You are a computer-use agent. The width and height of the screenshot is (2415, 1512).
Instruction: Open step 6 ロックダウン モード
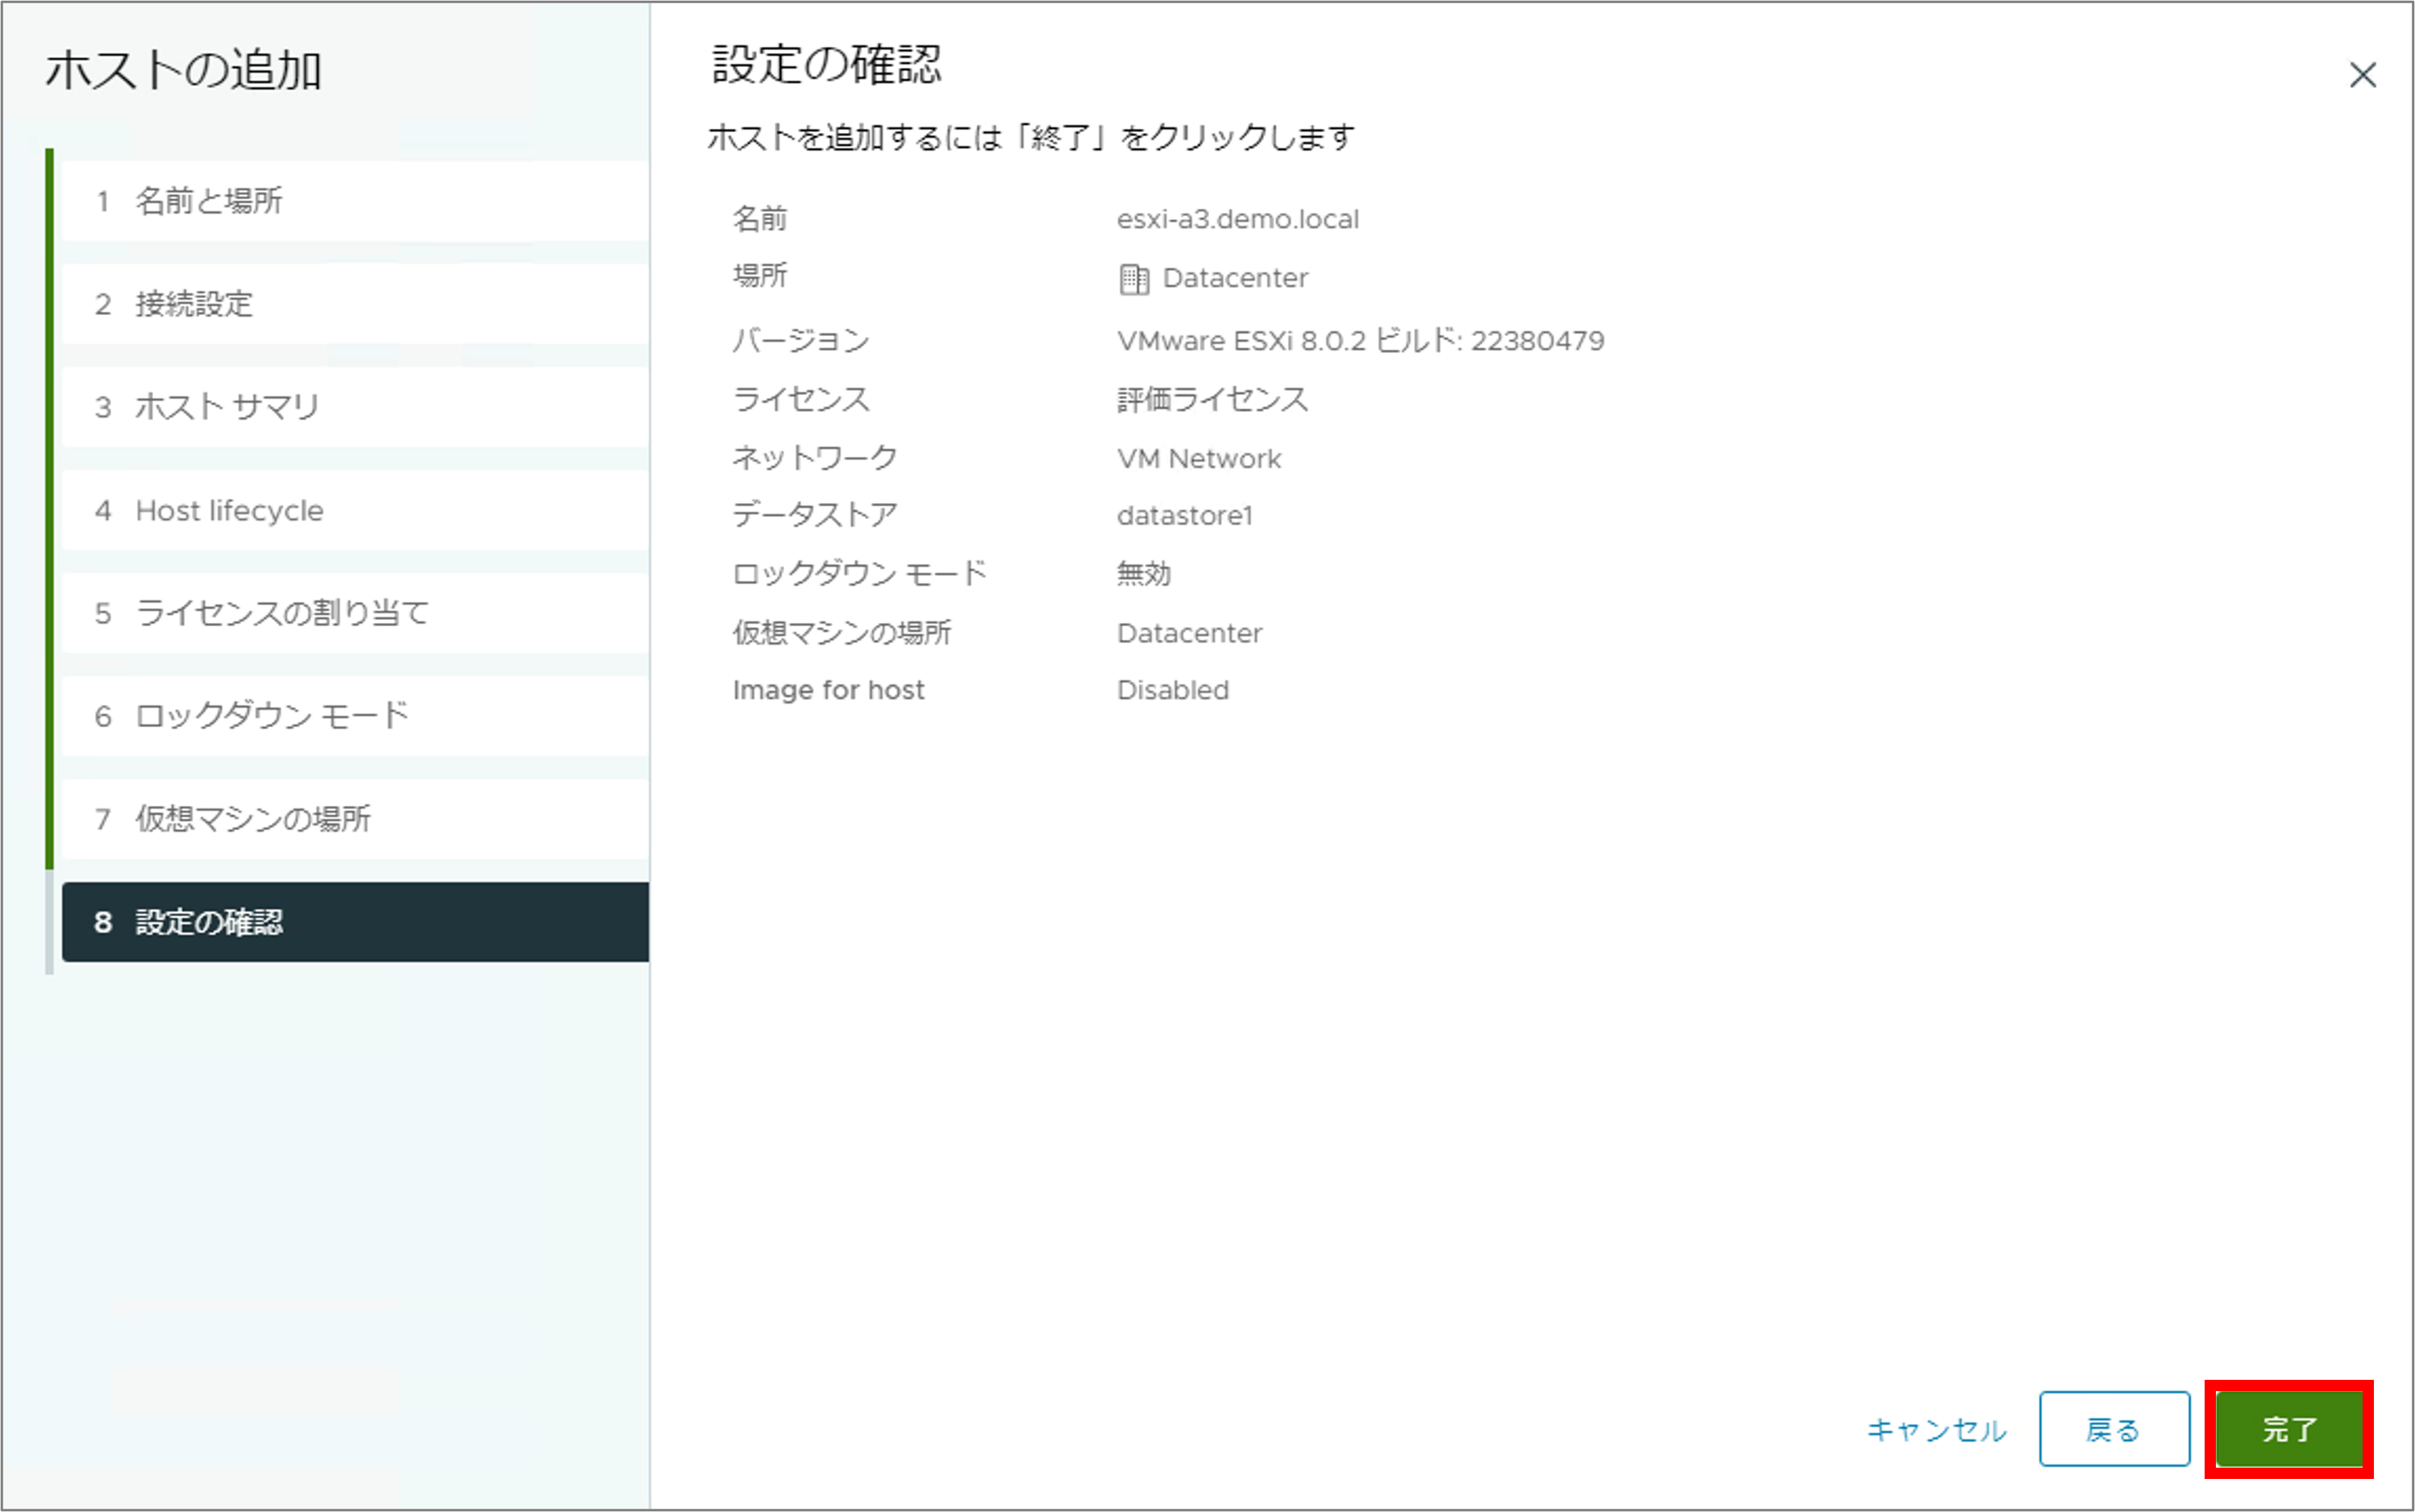pos(355,716)
